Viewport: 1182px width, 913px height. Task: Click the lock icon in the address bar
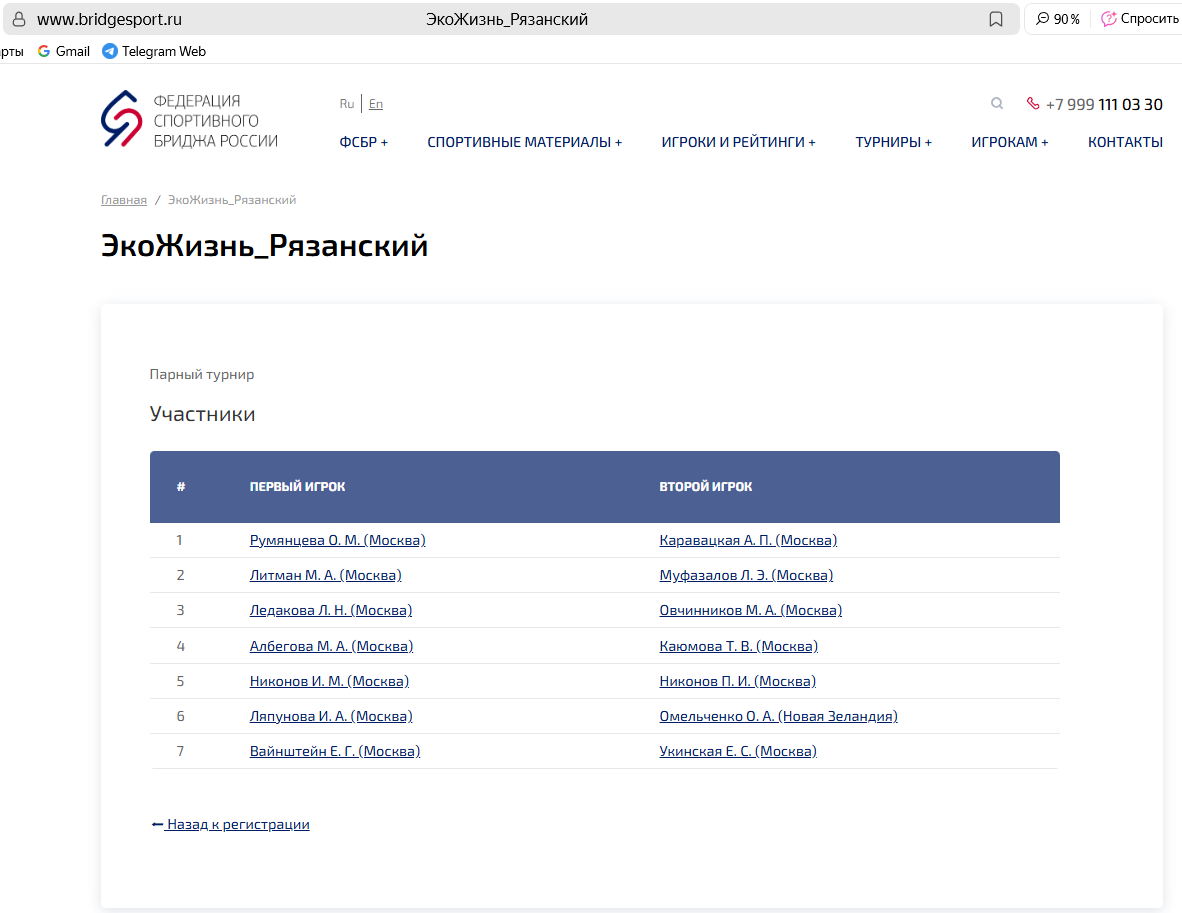pyautogui.click(x=19, y=20)
